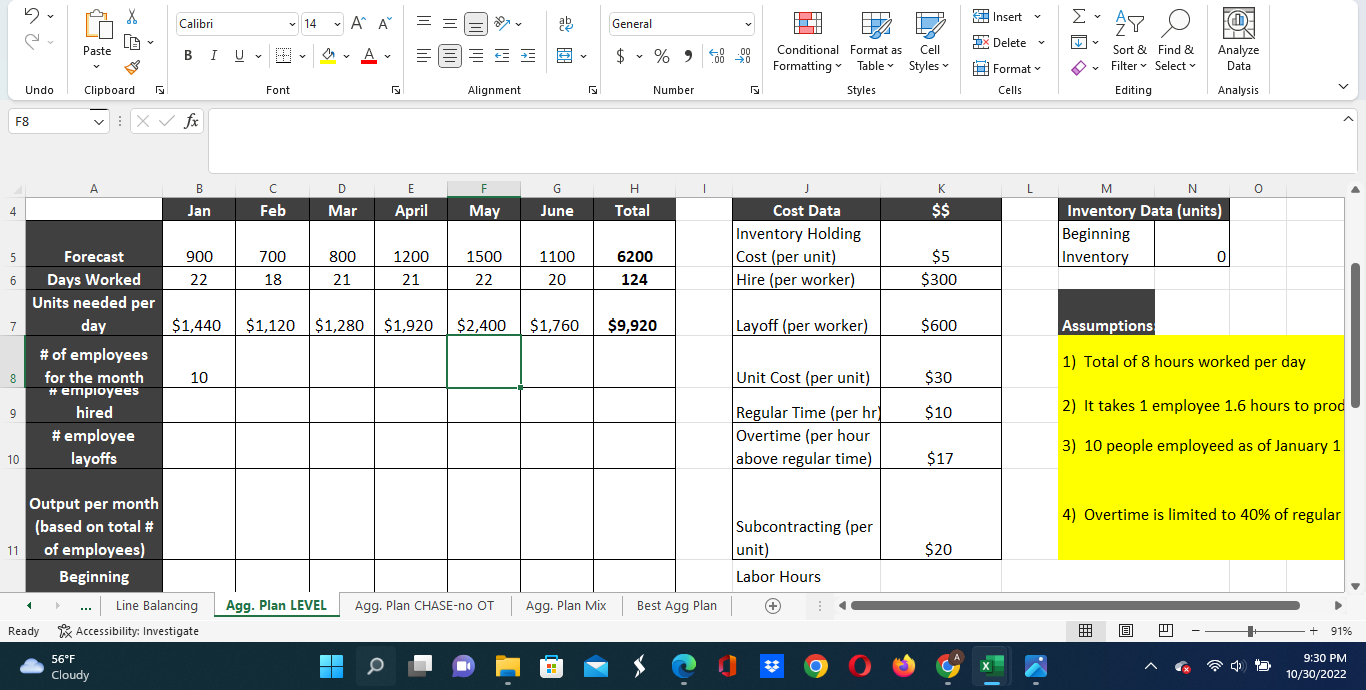Increase indent icon
1366x690 pixels.
tap(528, 55)
